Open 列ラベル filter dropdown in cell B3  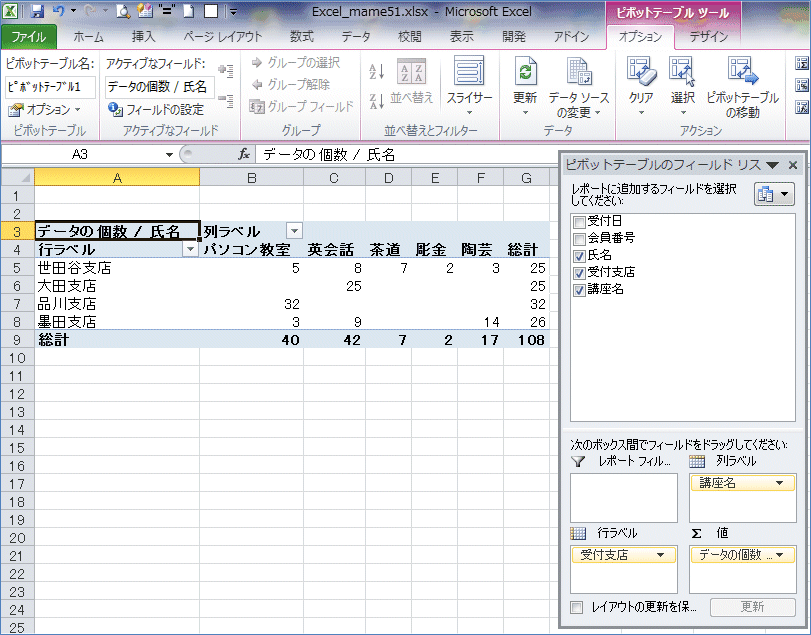tap(293, 232)
